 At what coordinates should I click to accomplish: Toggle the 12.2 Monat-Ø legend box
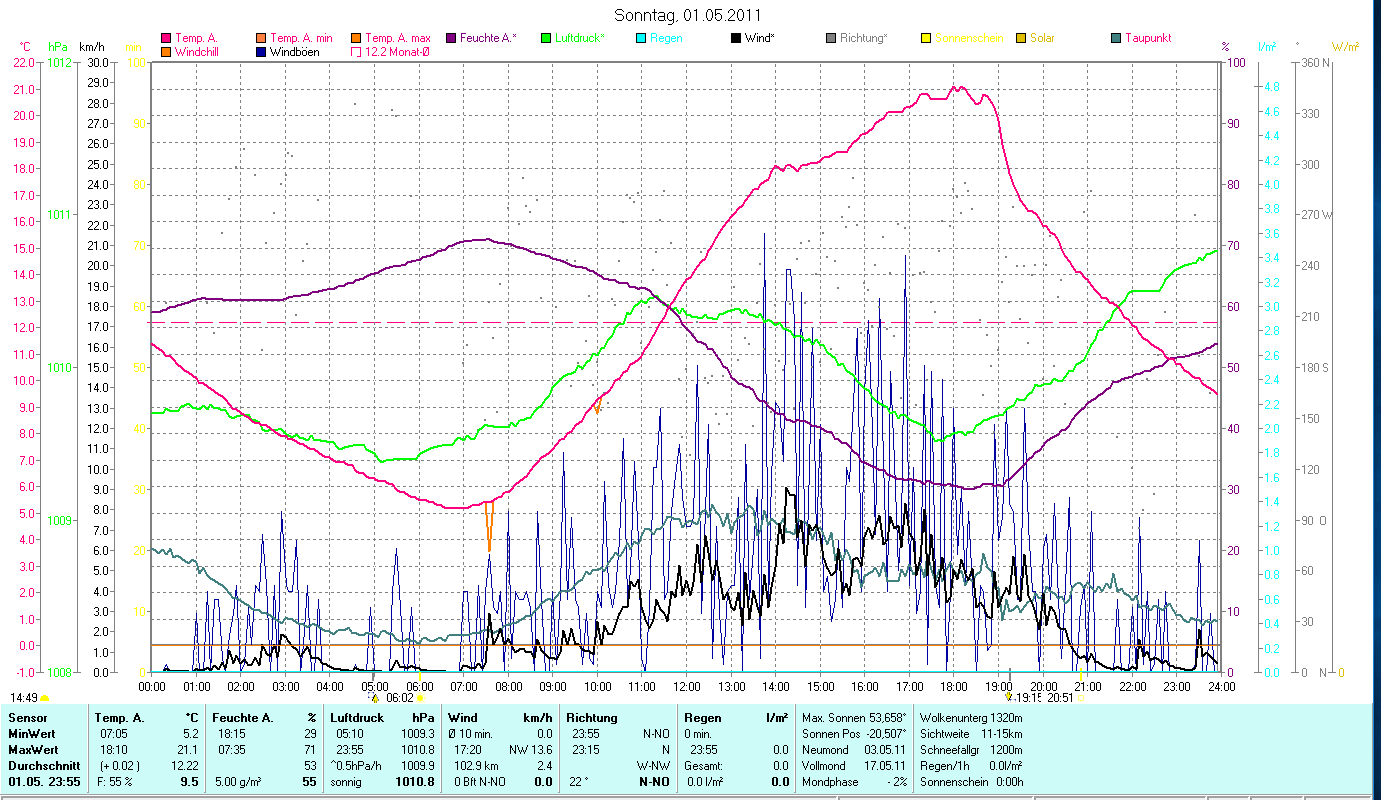(x=356, y=51)
